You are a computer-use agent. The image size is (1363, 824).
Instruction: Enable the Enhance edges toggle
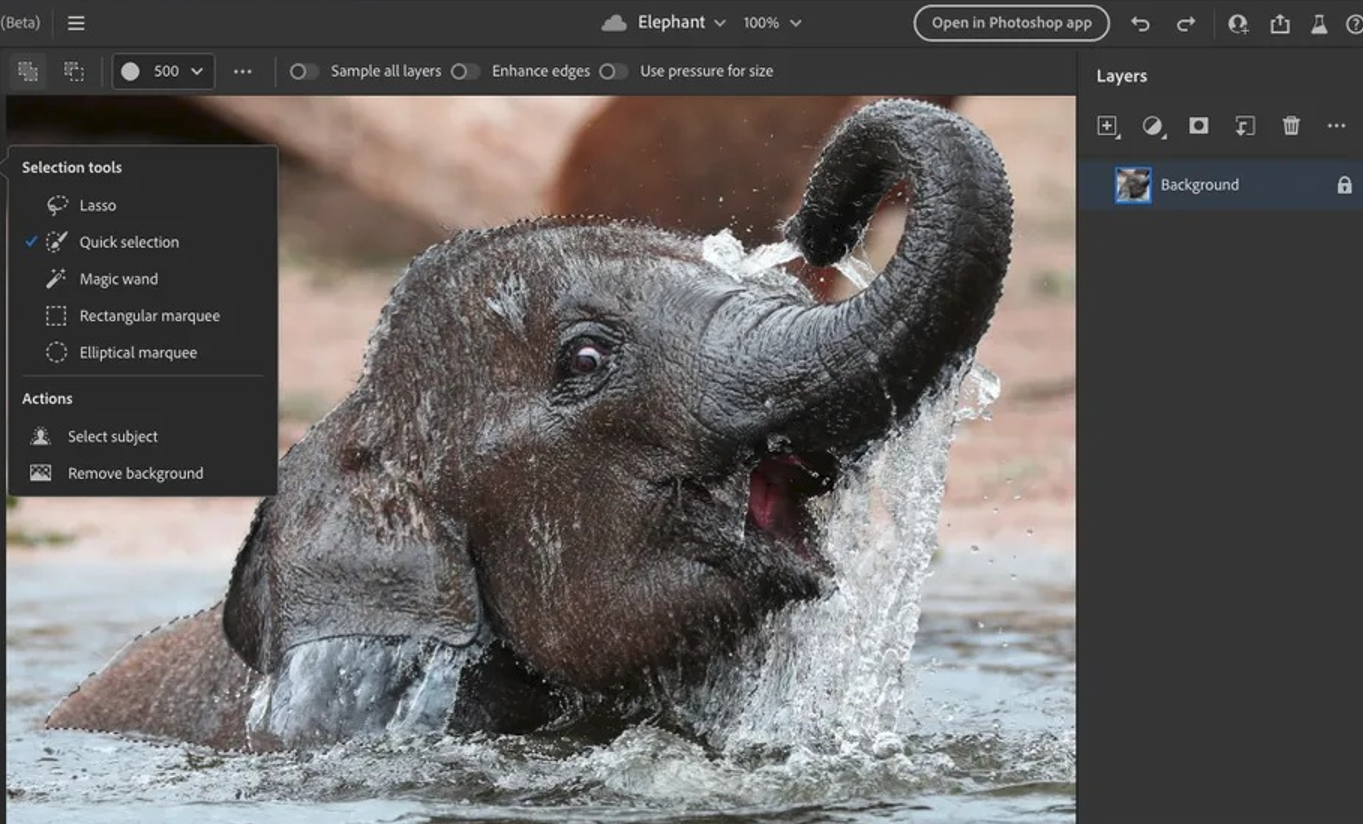[x=465, y=71]
